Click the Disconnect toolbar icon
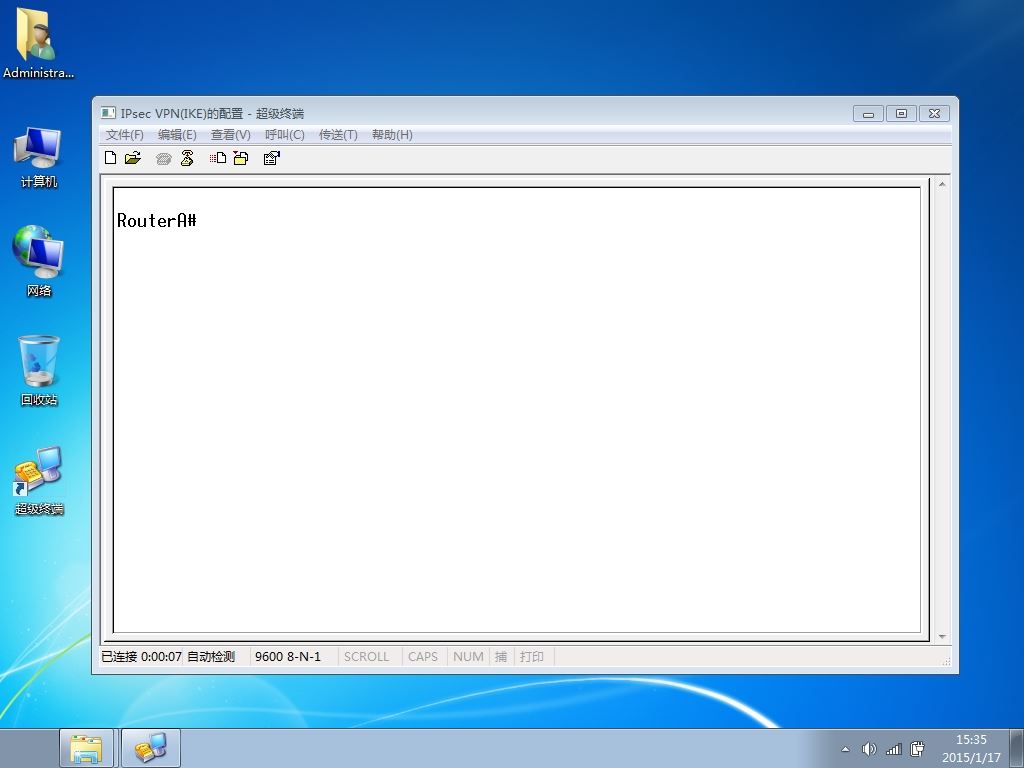 (187, 158)
